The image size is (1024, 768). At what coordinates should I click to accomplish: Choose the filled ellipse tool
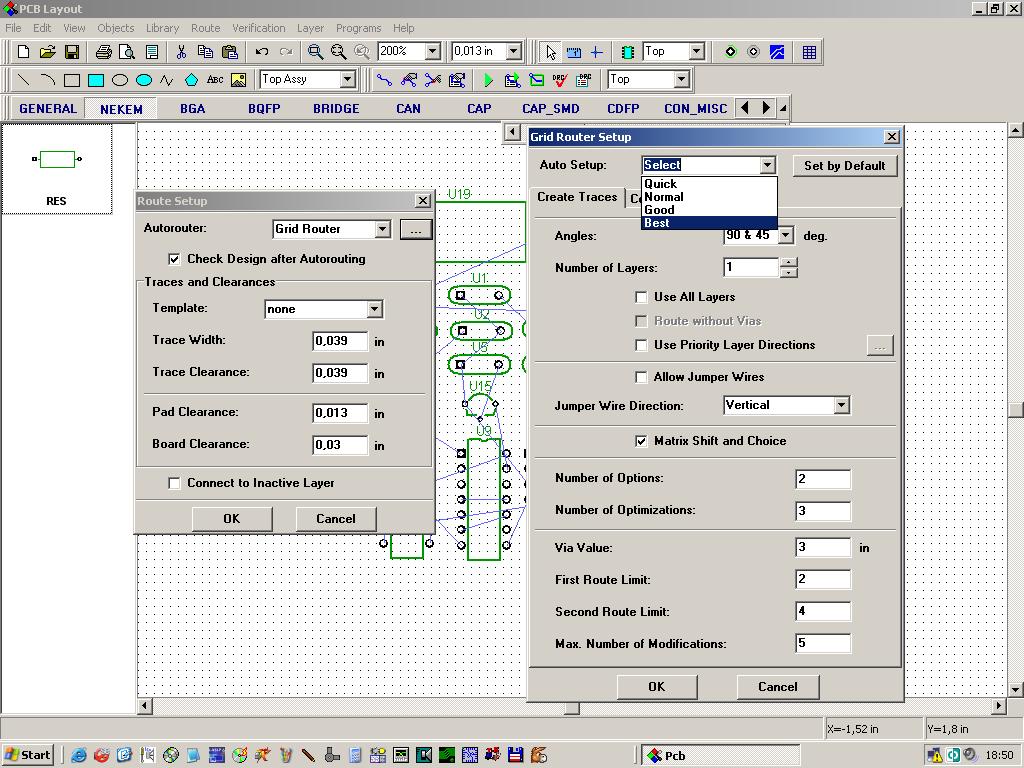(x=144, y=80)
